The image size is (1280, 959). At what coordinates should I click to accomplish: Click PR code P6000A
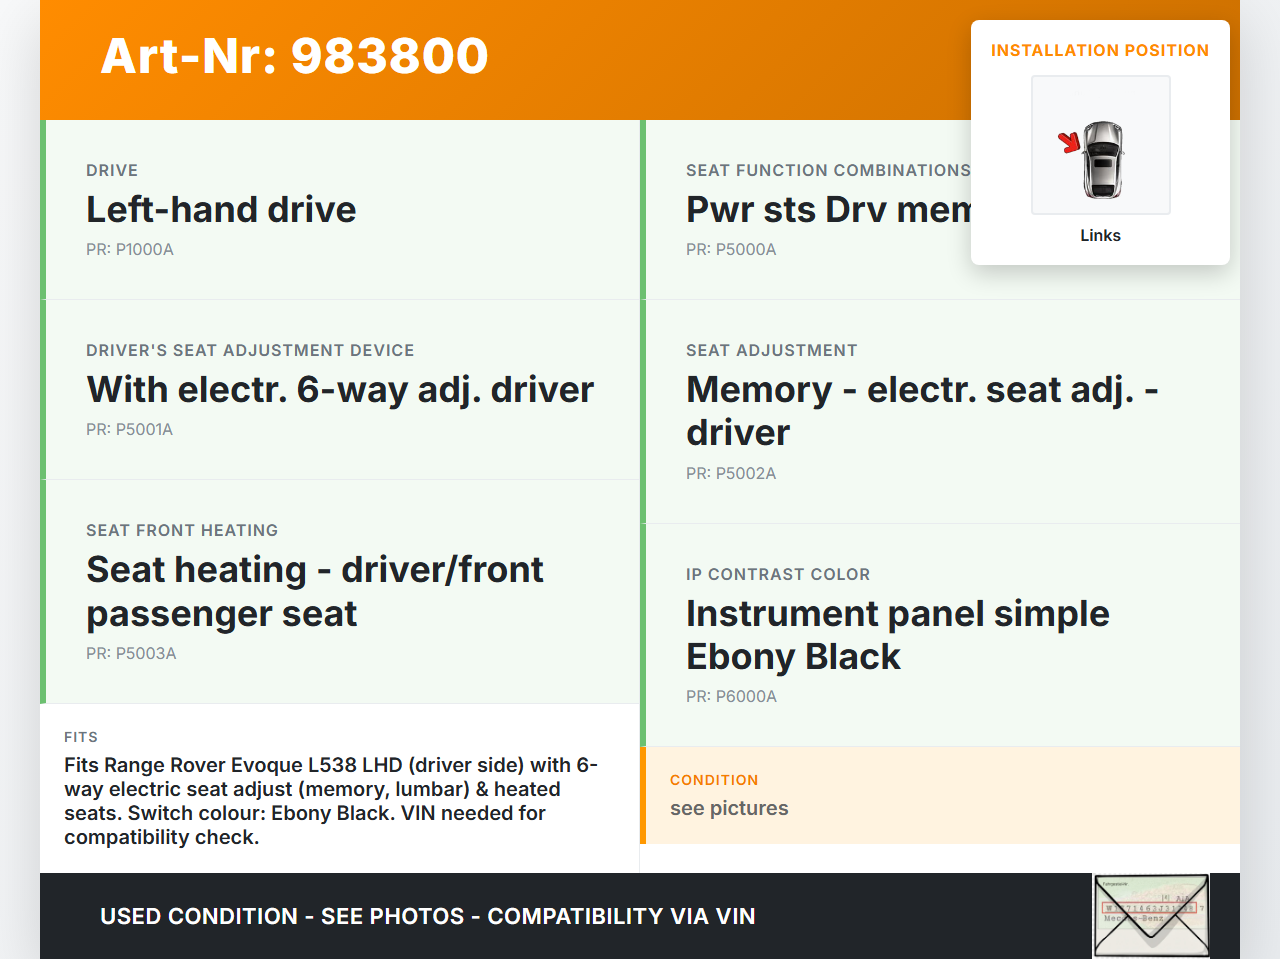pos(731,697)
